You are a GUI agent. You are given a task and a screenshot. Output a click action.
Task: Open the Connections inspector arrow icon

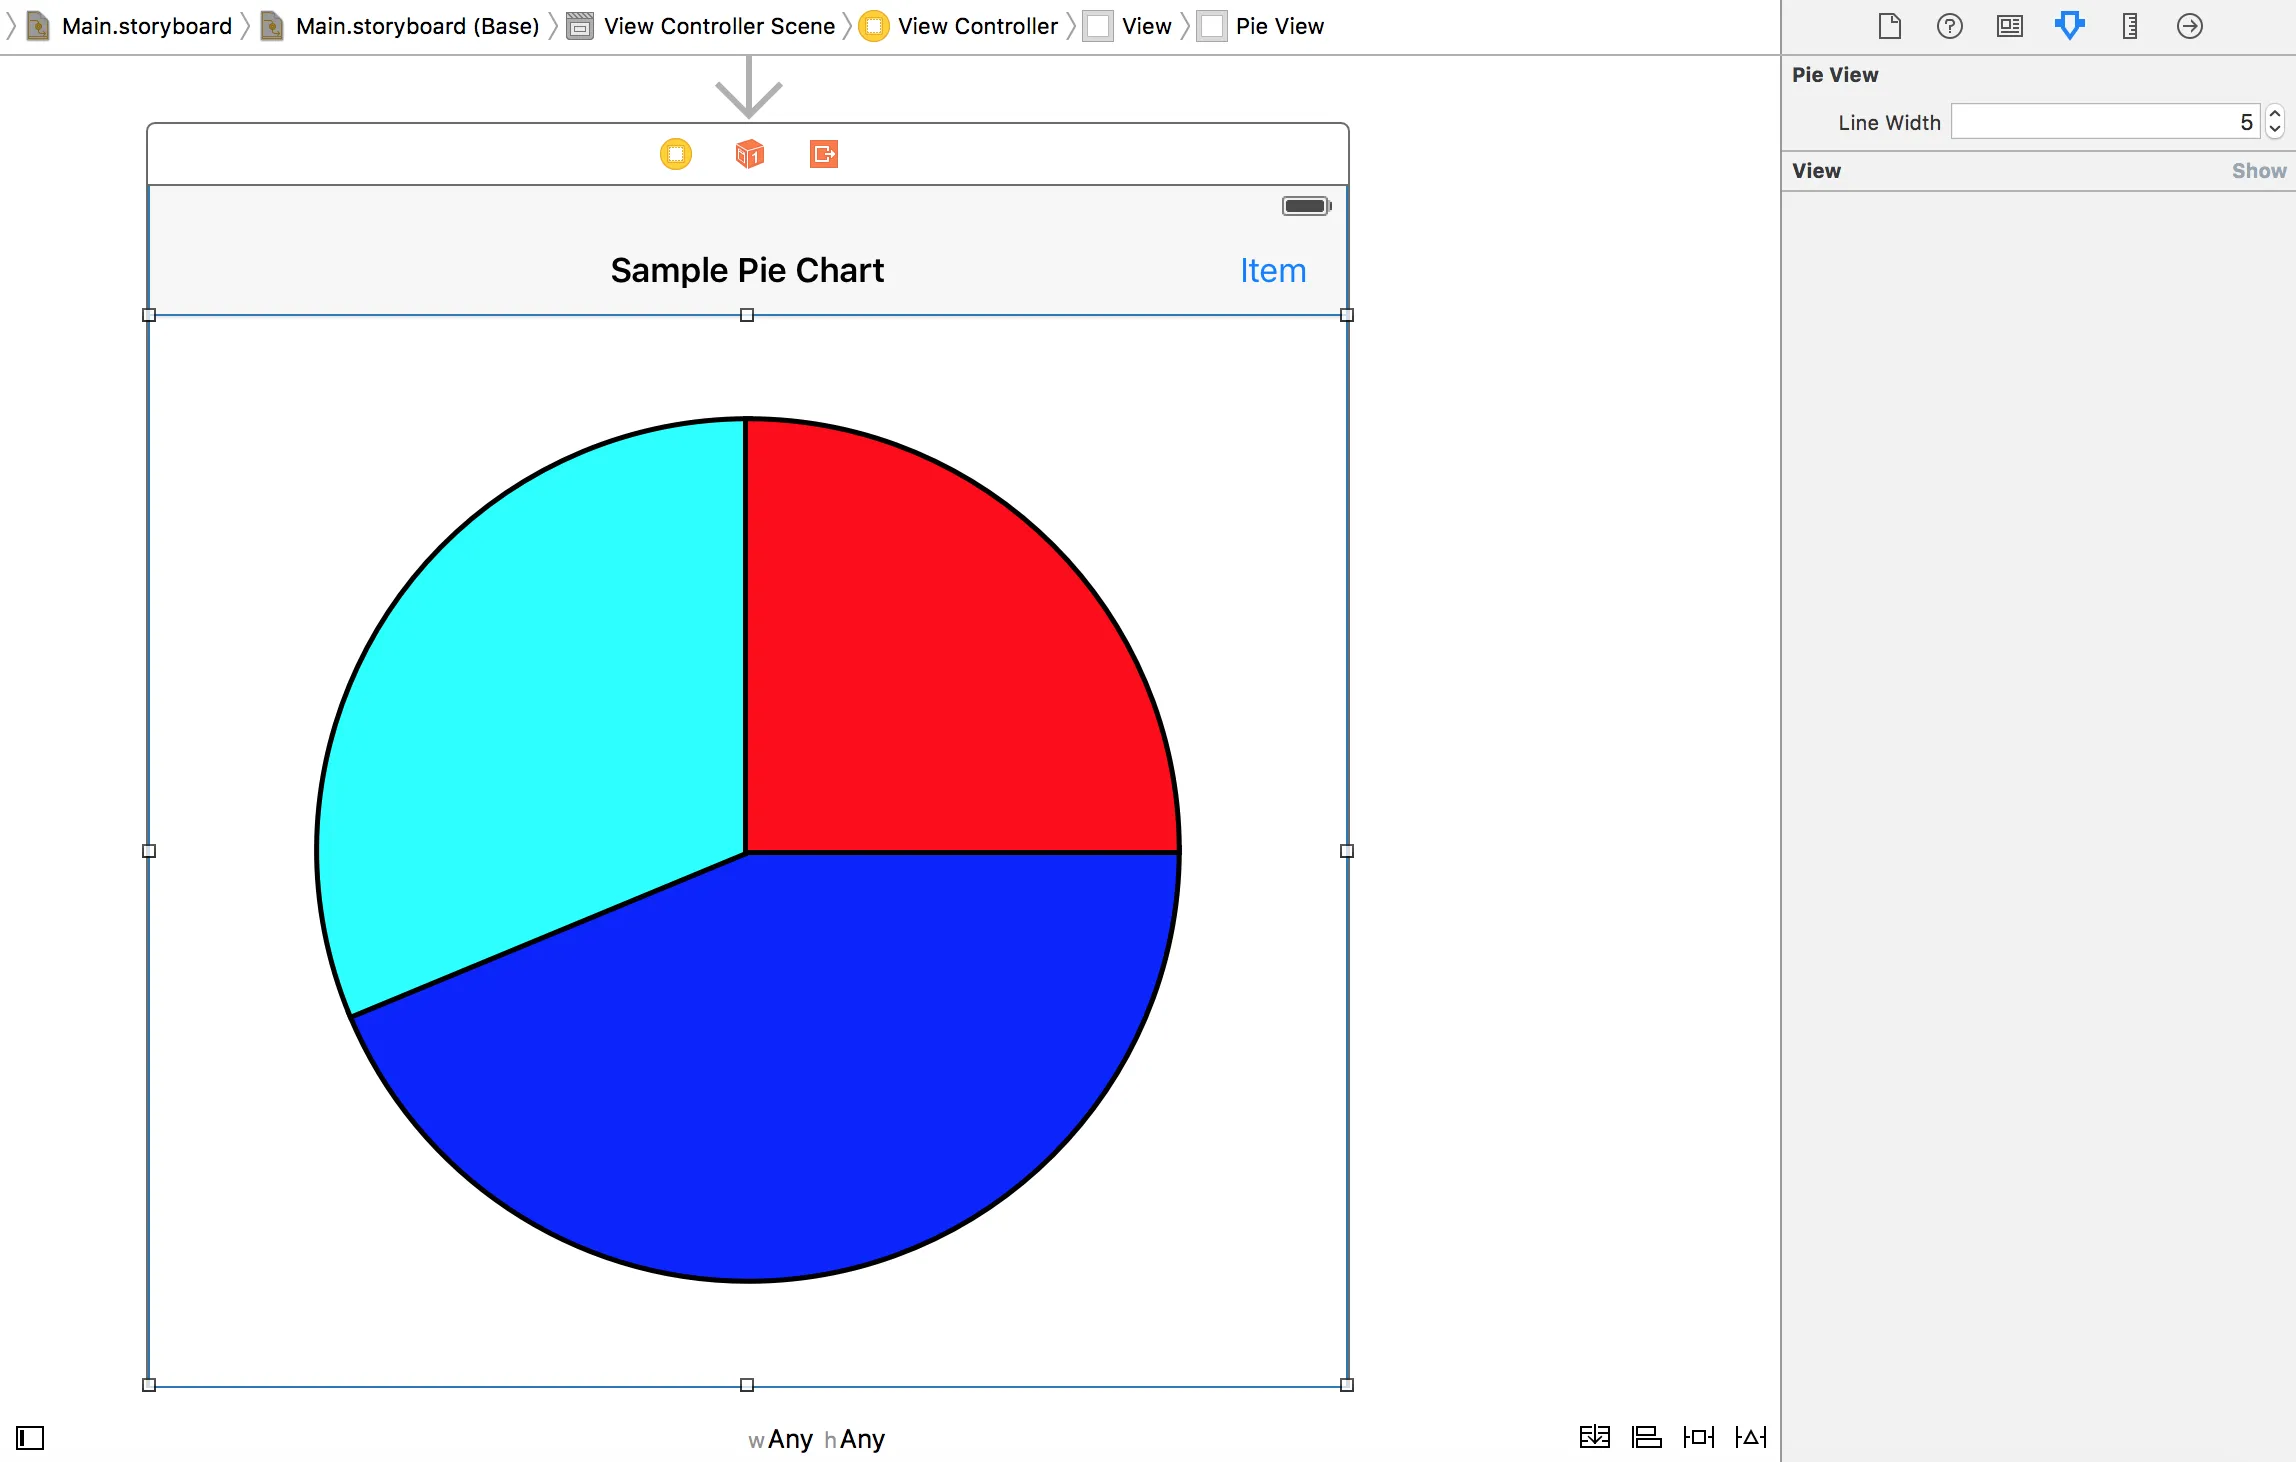[2189, 26]
